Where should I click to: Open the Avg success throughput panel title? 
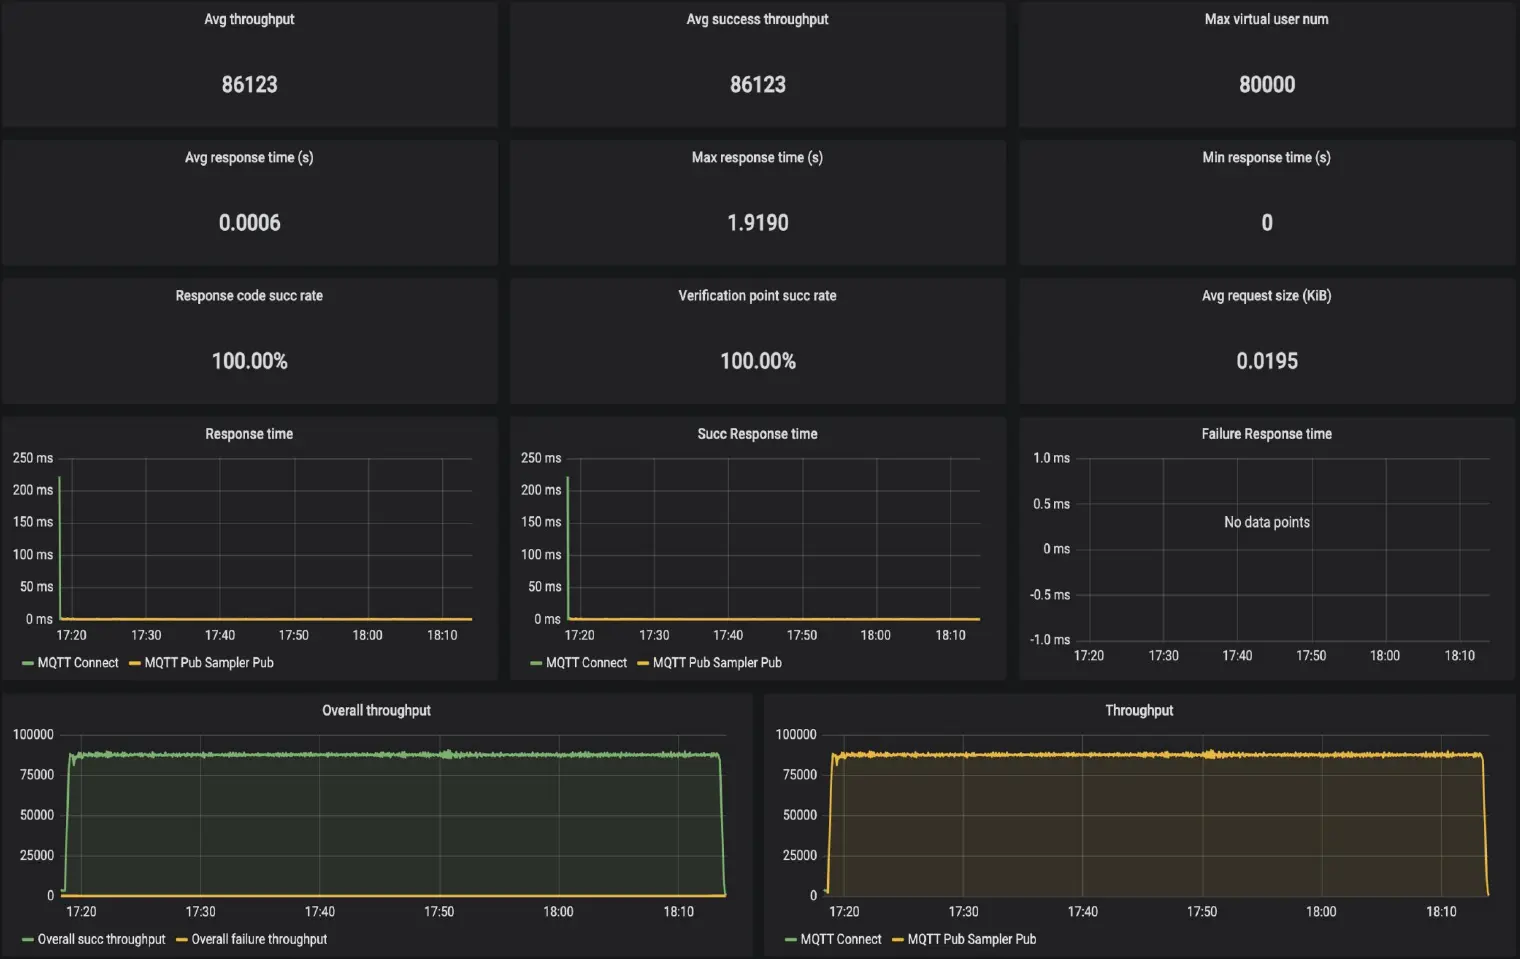click(757, 19)
